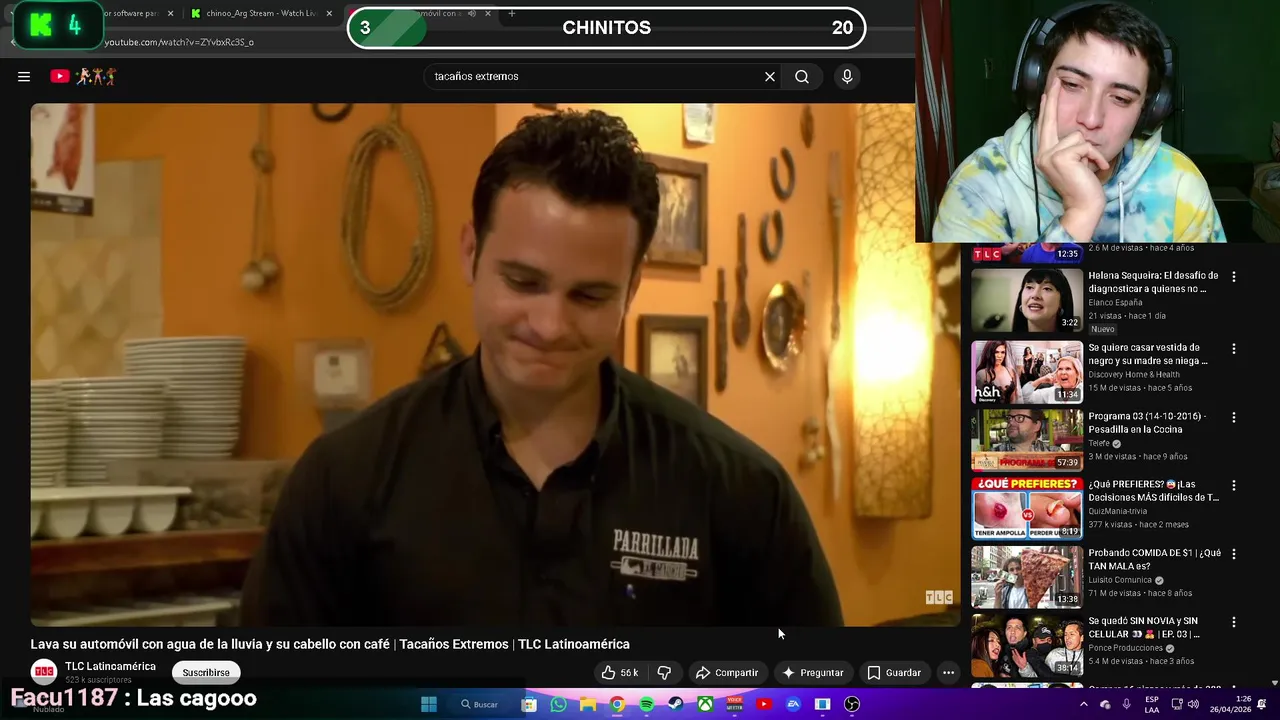Open the notification bell in system tray
Screen dimensions: 1280x720
tap(1262, 704)
